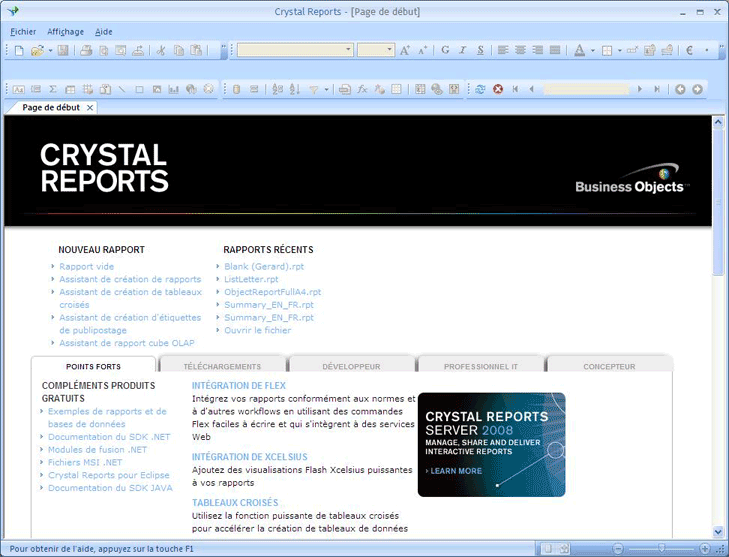Click the Cut scissors icon
The image size is (729, 557).
[x=161, y=51]
